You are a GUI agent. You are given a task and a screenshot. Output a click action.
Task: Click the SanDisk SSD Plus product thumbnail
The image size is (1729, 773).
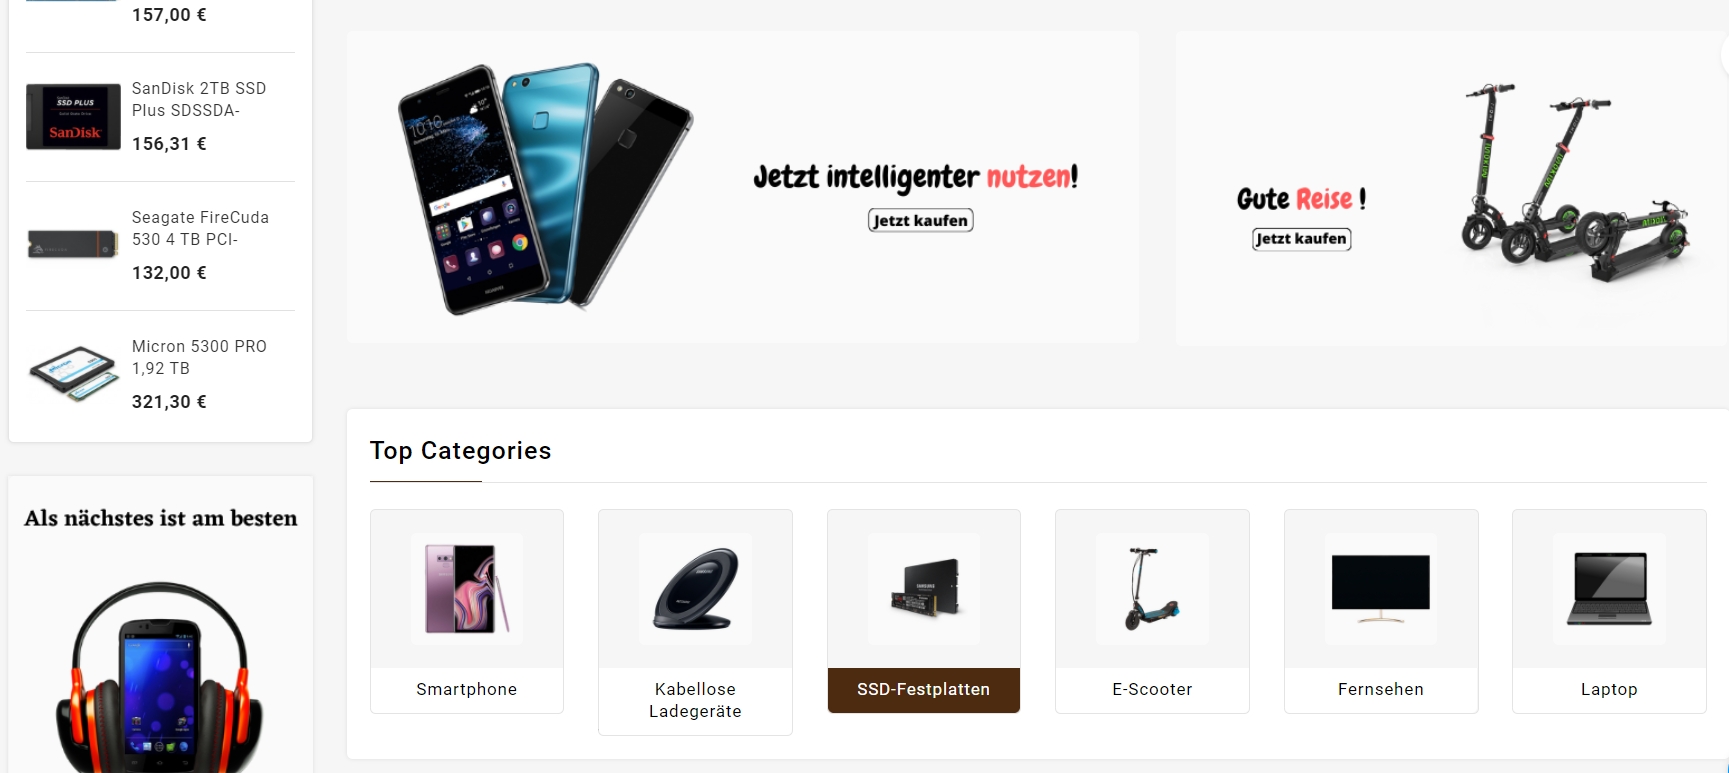tap(73, 117)
